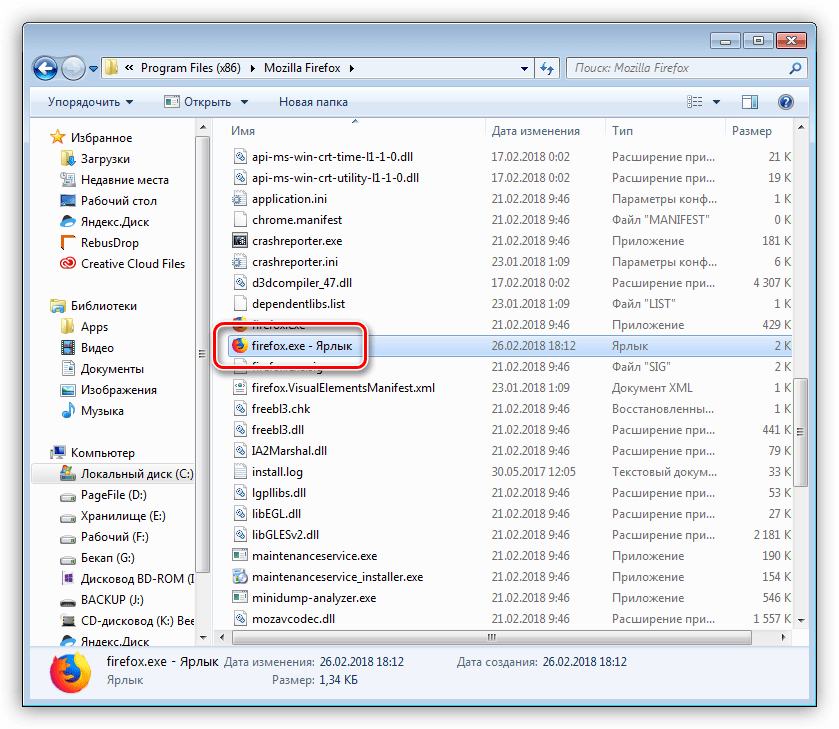Click the Музыка library note icon
The image size is (839, 729).
[x=68, y=411]
